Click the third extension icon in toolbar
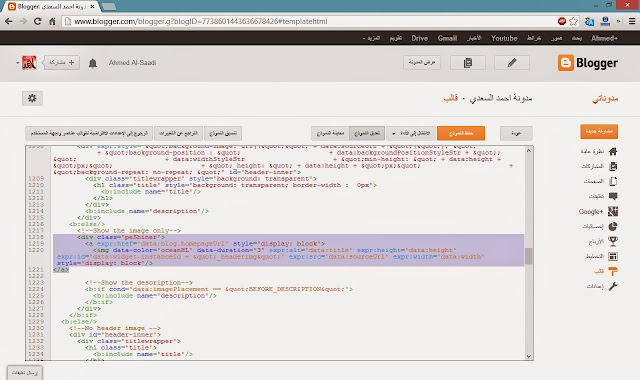Image resolution: width=640 pixels, height=380 pixels. click(x=605, y=21)
